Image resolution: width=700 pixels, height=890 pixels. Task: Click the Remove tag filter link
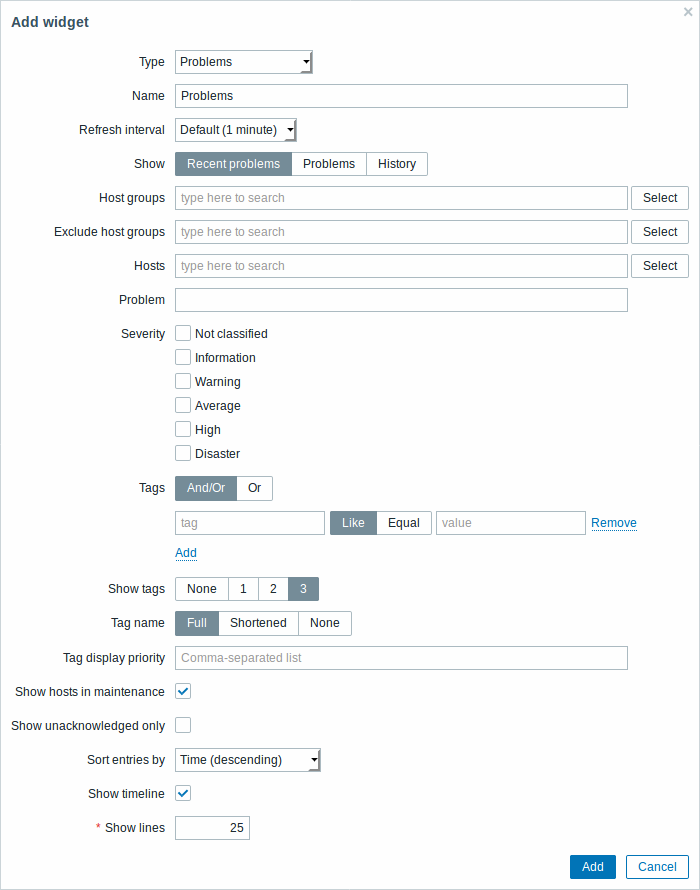tap(614, 523)
